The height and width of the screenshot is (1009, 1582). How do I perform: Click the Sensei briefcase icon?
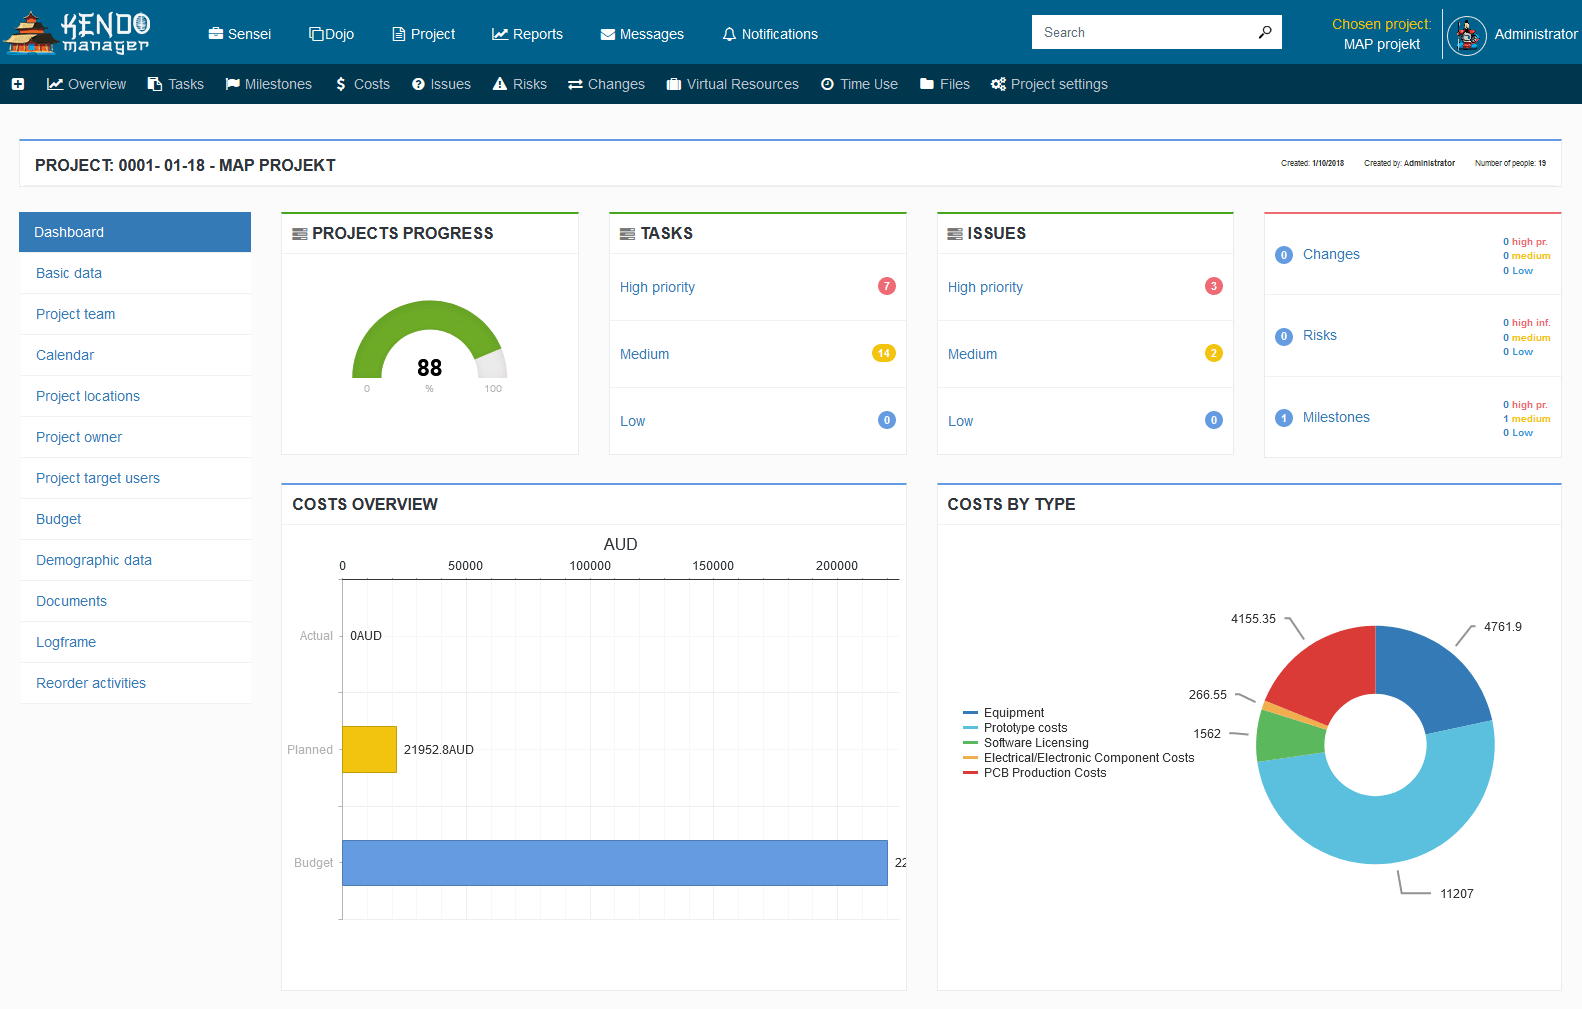(x=215, y=34)
